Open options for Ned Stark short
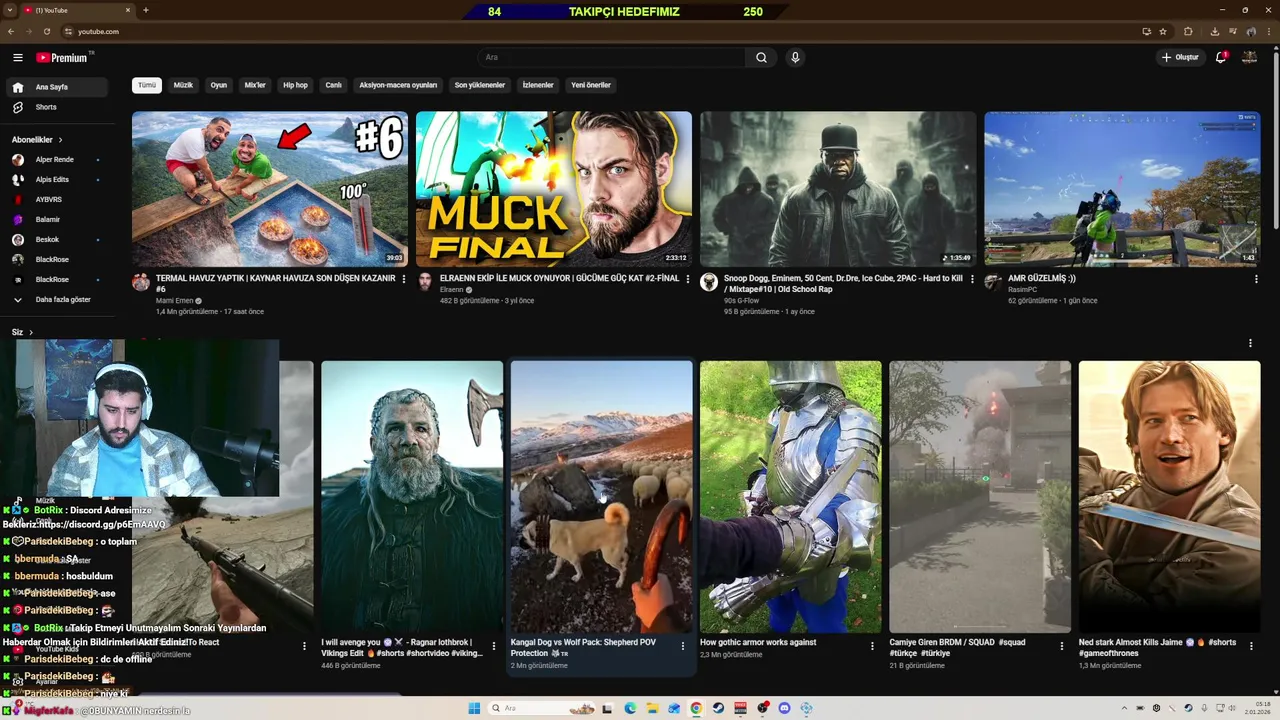This screenshot has height=720, width=1280. (x=1251, y=646)
